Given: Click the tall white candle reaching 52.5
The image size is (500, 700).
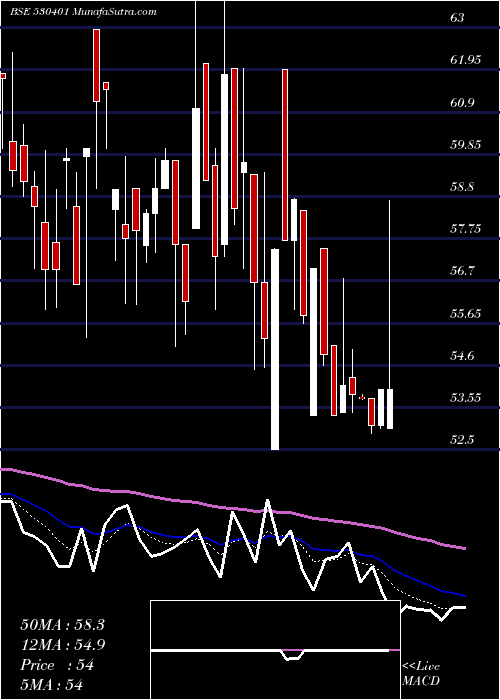Looking at the screenshot, I should point(275,350).
